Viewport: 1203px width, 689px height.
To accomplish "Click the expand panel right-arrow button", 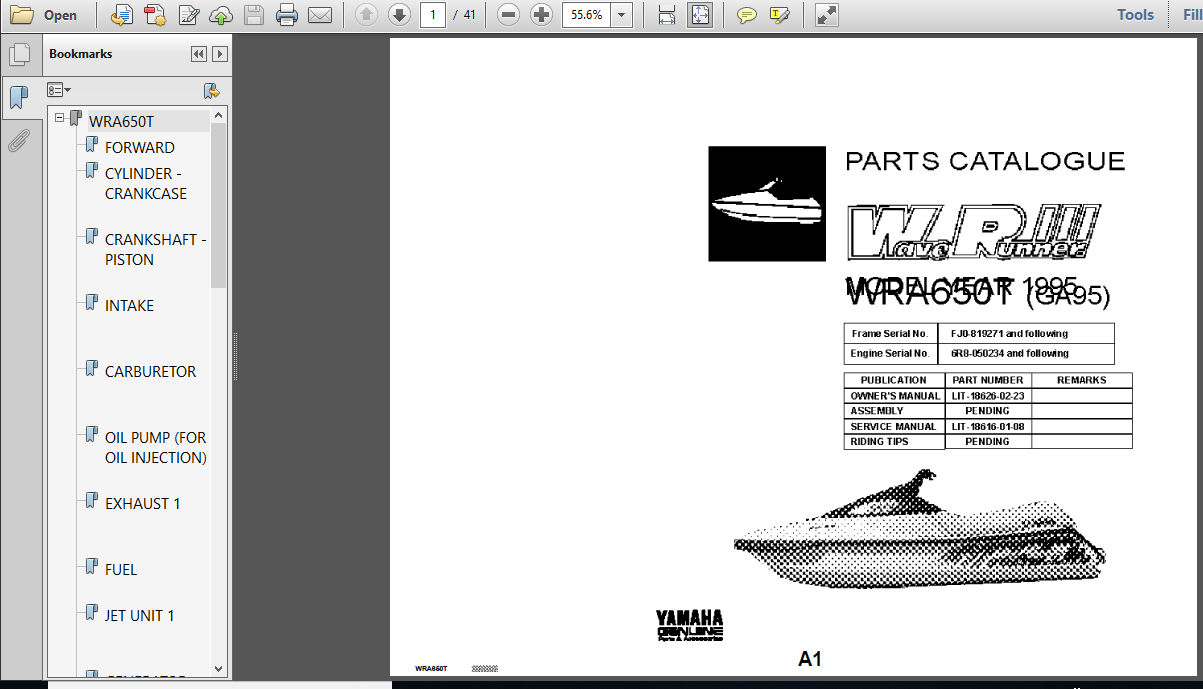I will (220, 54).
